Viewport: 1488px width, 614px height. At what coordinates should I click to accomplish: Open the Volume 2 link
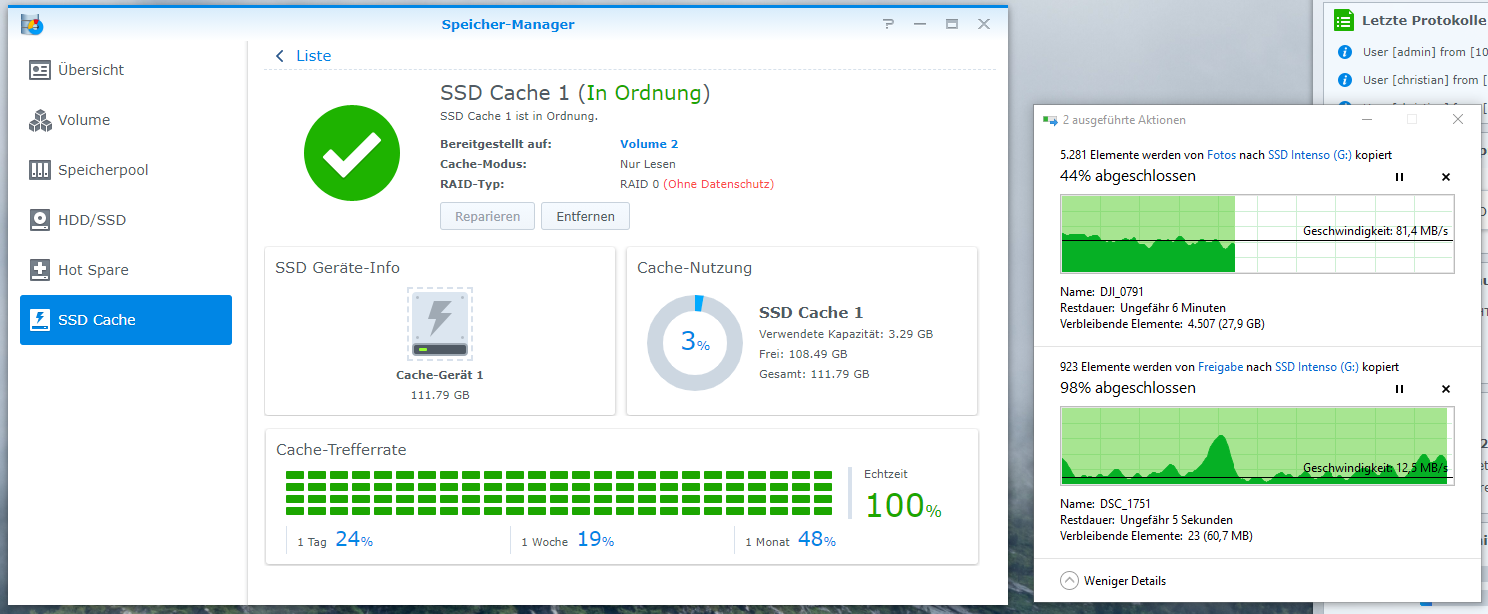click(x=649, y=144)
